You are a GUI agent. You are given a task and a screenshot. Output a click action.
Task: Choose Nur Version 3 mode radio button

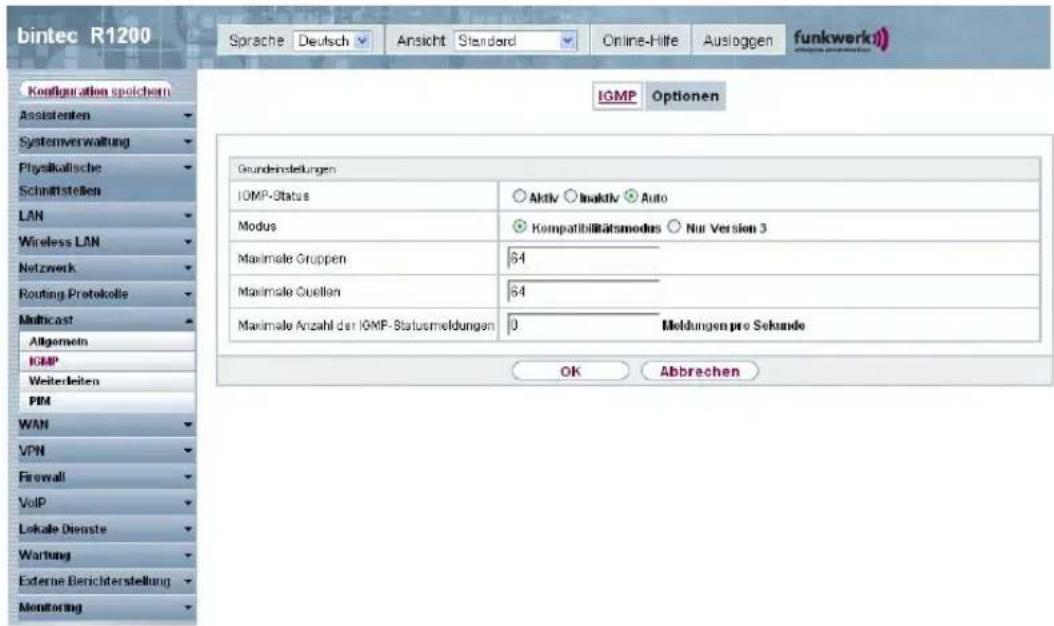click(674, 227)
